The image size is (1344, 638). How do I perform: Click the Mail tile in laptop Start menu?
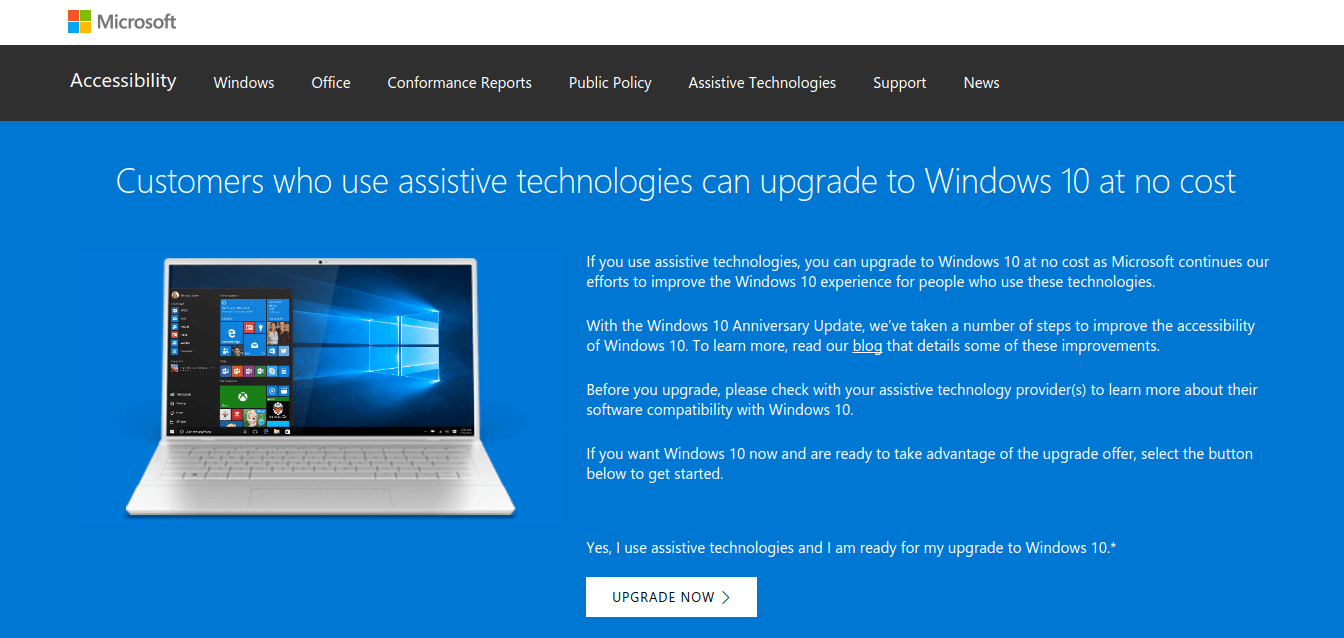pos(254,345)
